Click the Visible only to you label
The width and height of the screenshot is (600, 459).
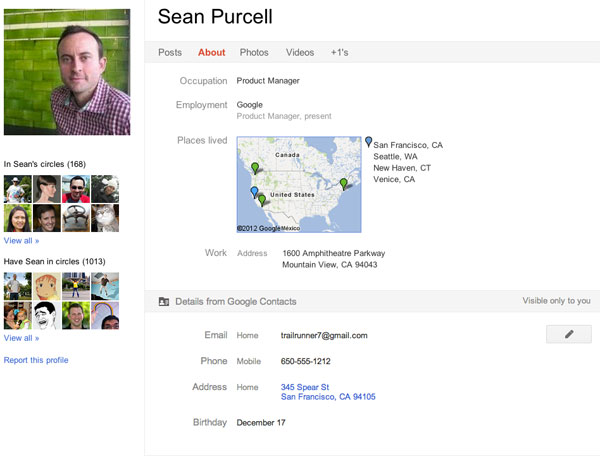click(x=556, y=301)
